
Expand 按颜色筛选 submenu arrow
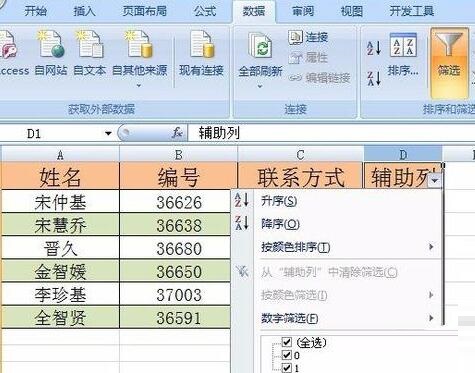point(431,295)
